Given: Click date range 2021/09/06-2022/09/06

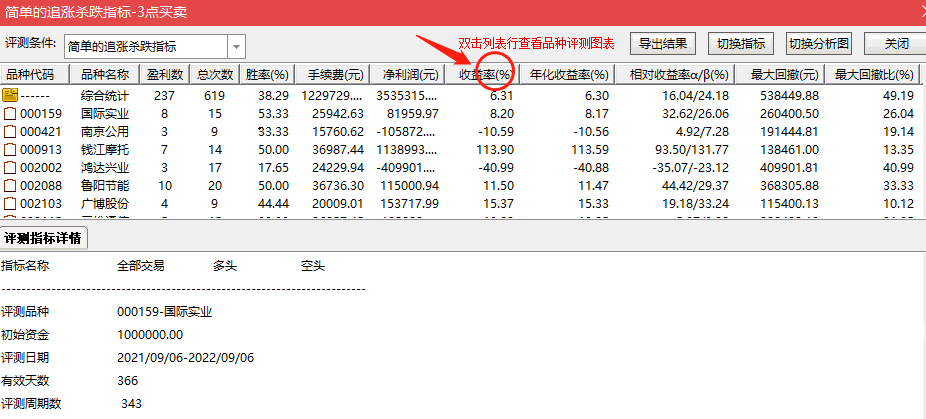Looking at the screenshot, I should click(186, 358).
